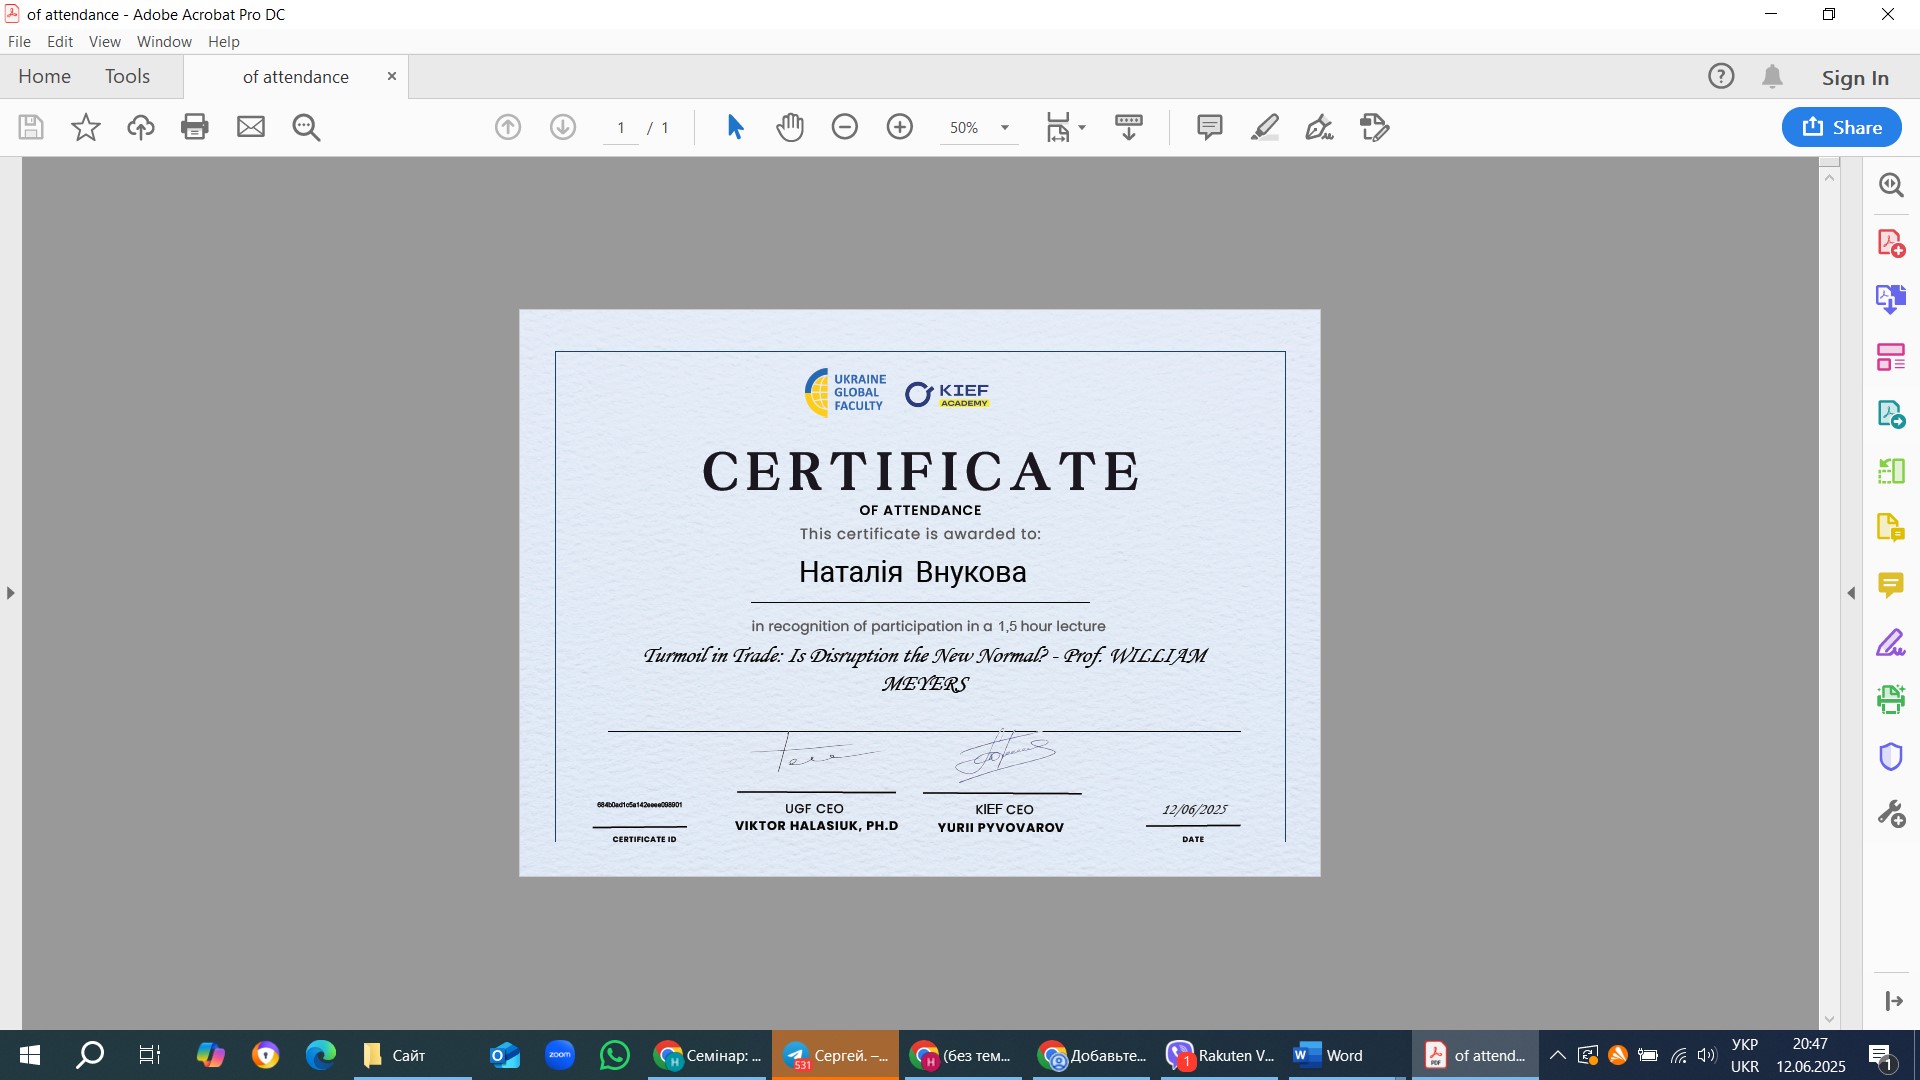Activate the Selection arrow tool
This screenshot has height=1080, width=1920.
[735, 127]
